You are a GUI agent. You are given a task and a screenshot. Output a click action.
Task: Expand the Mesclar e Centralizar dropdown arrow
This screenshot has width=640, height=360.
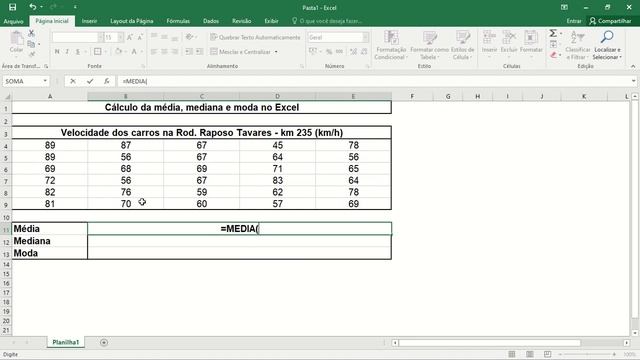pyautogui.click(x=276, y=52)
